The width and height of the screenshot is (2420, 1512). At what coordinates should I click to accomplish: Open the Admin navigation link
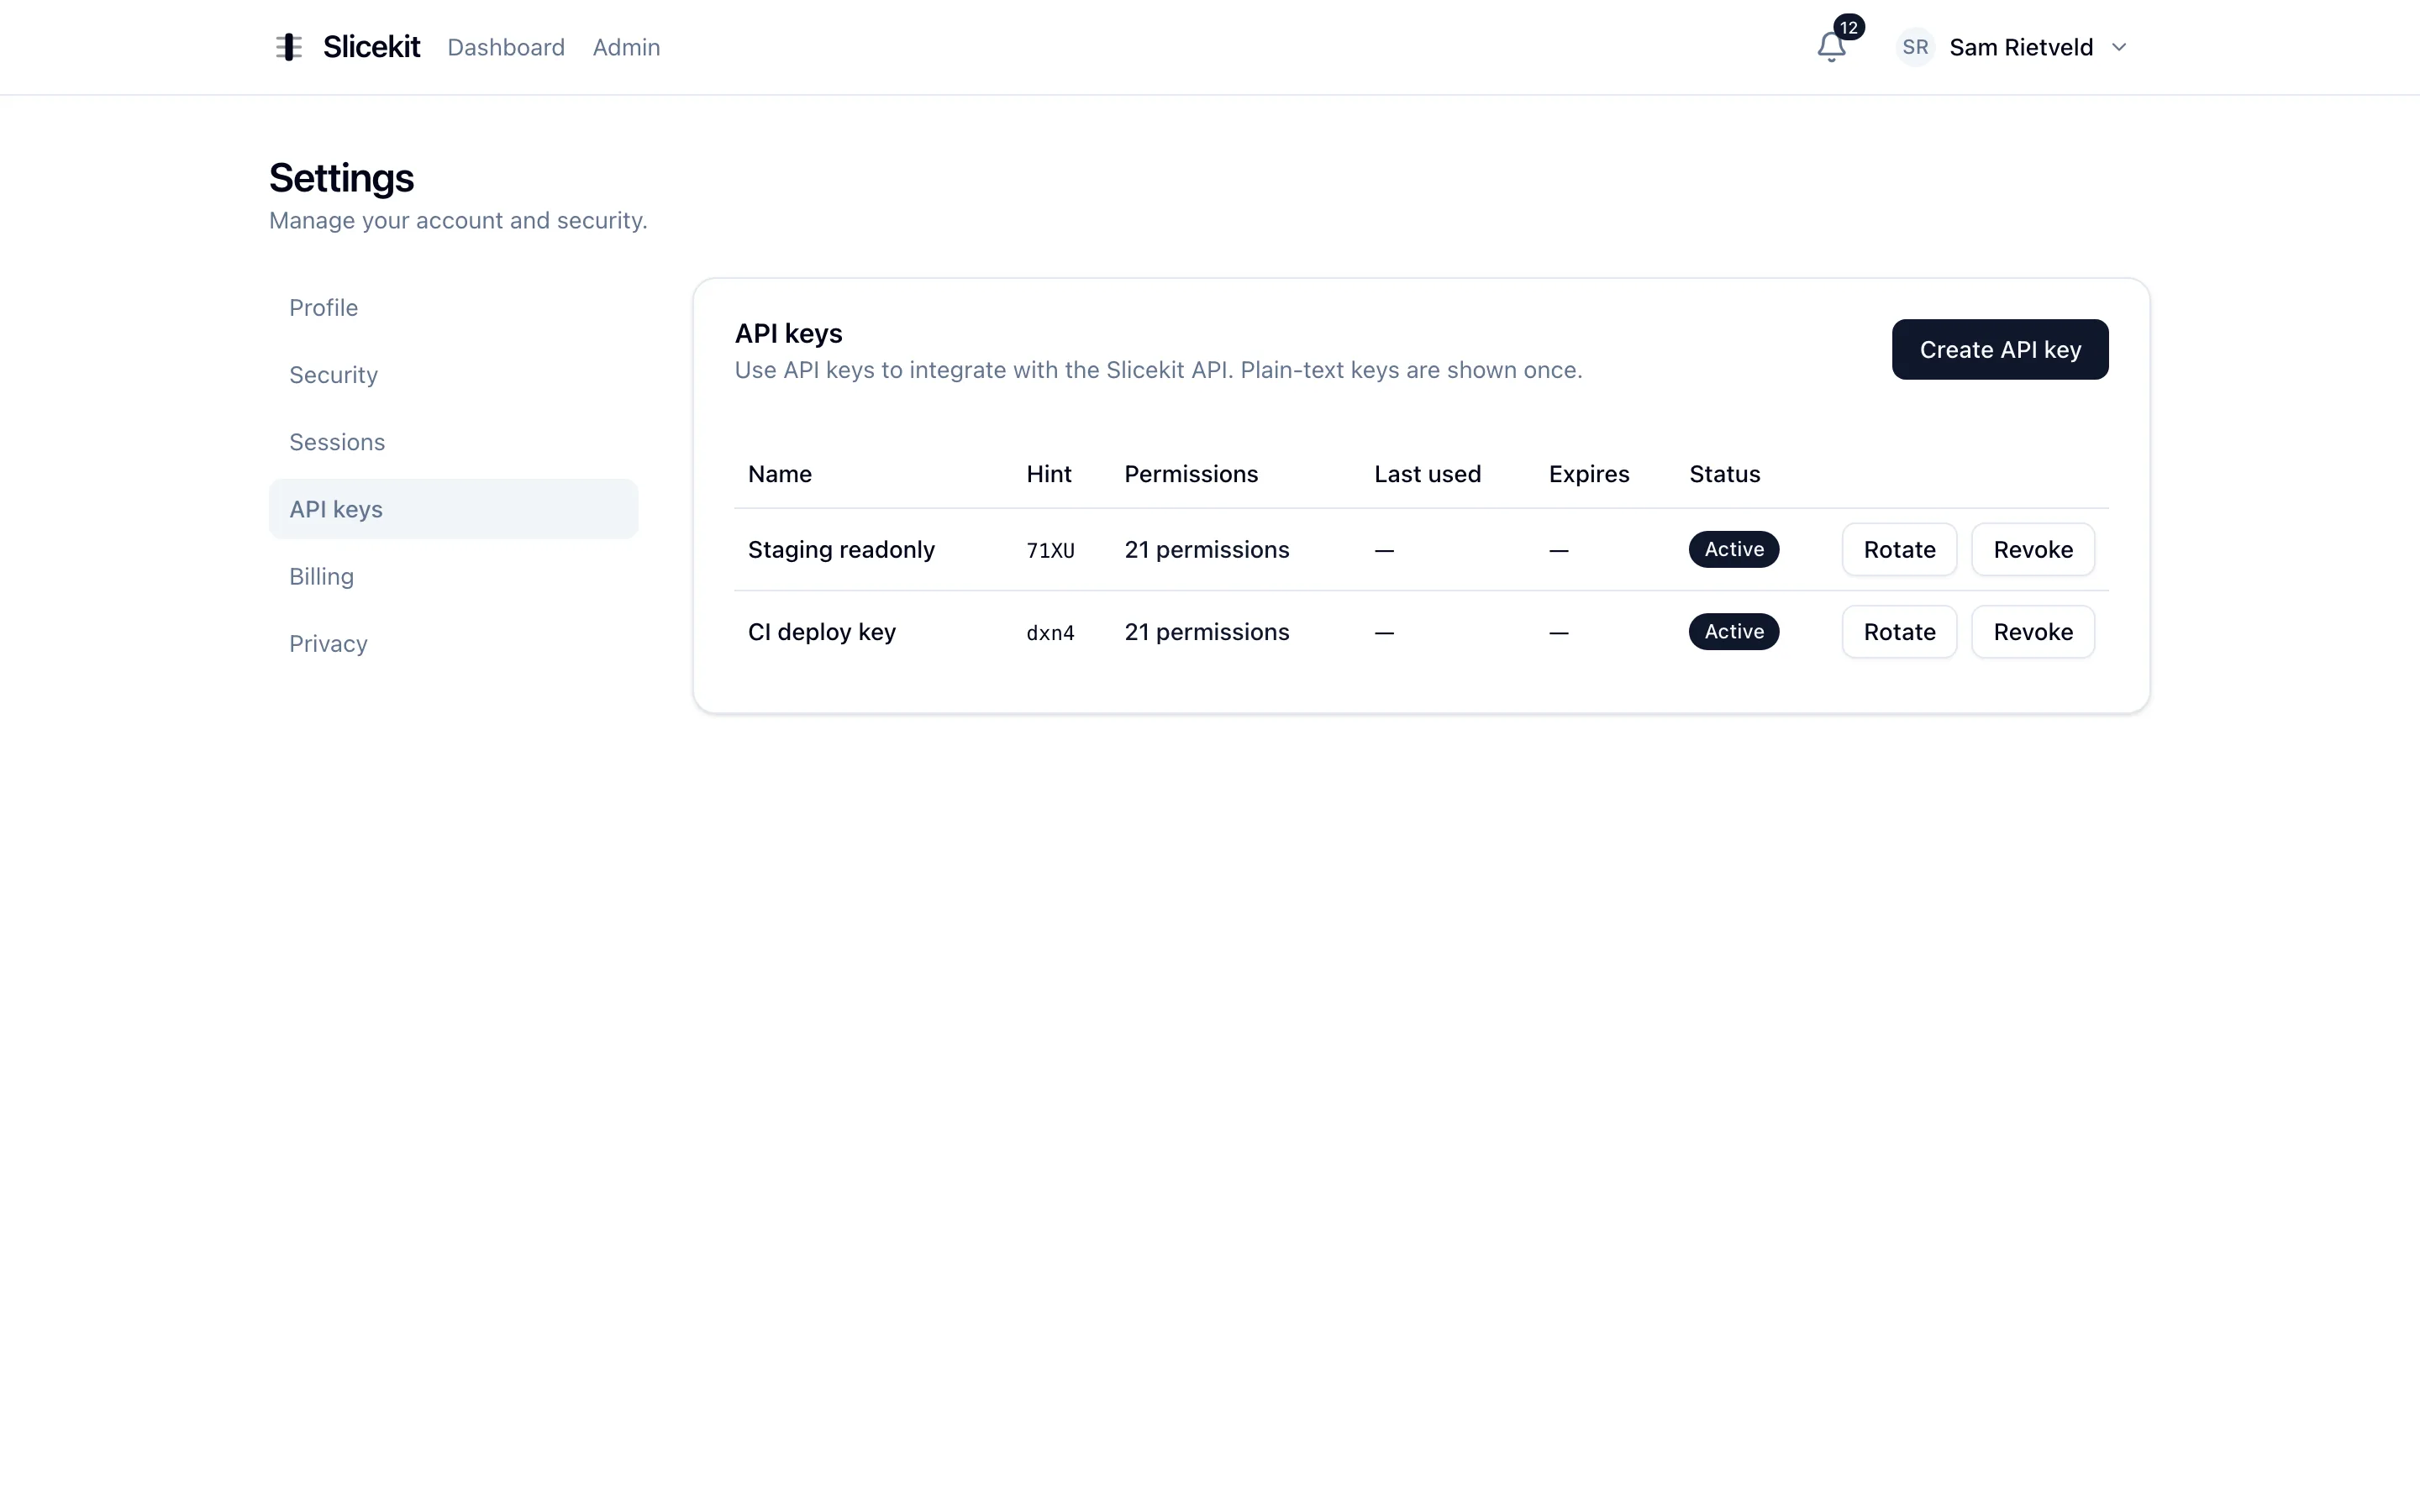(x=626, y=47)
